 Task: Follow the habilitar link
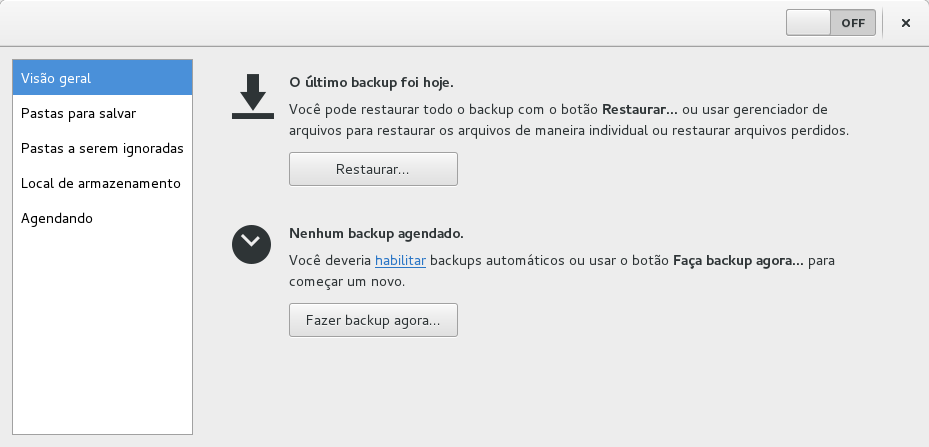click(x=400, y=261)
